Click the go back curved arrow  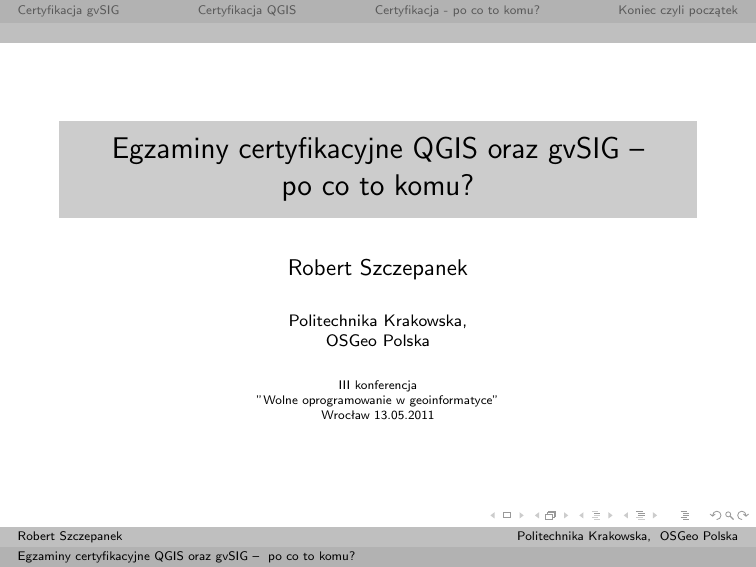pyautogui.click(x=714, y=516)
